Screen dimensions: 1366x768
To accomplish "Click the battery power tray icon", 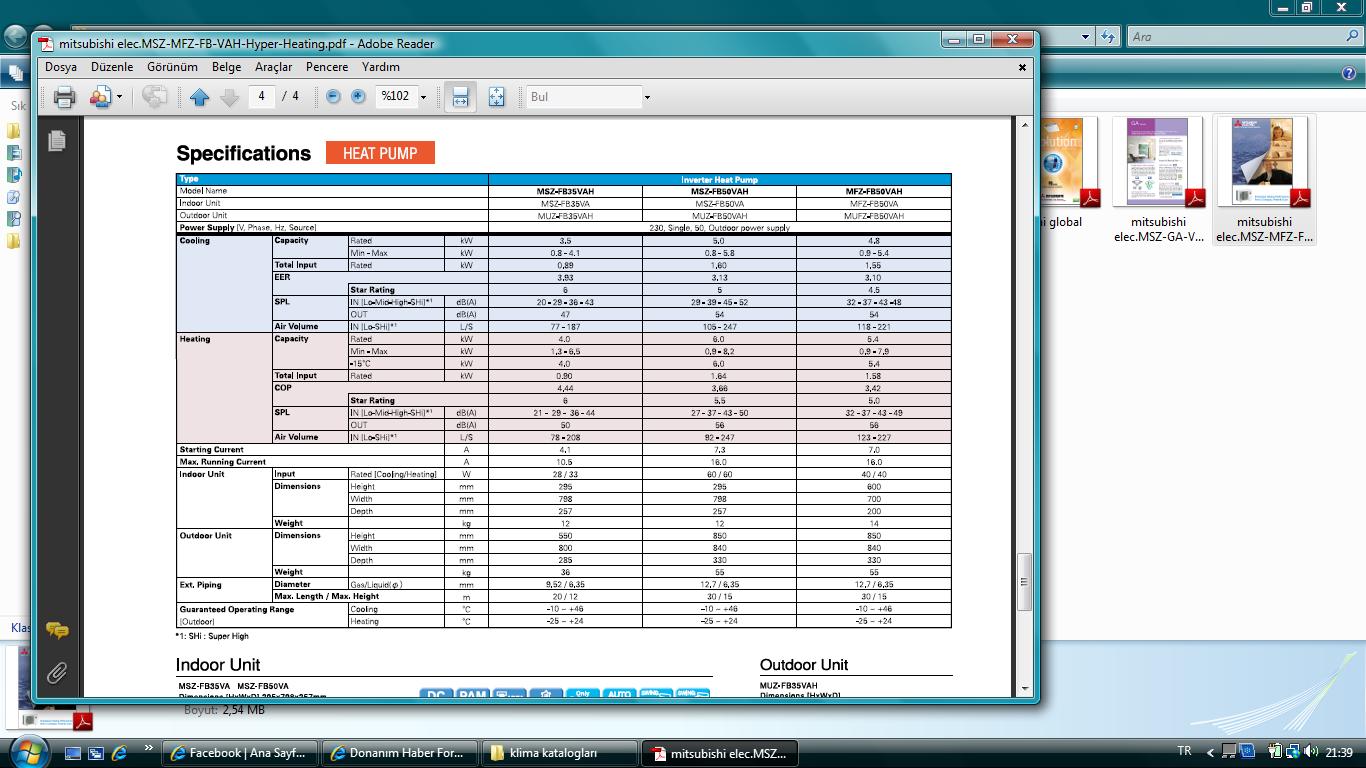I will tap(1275, 752).
